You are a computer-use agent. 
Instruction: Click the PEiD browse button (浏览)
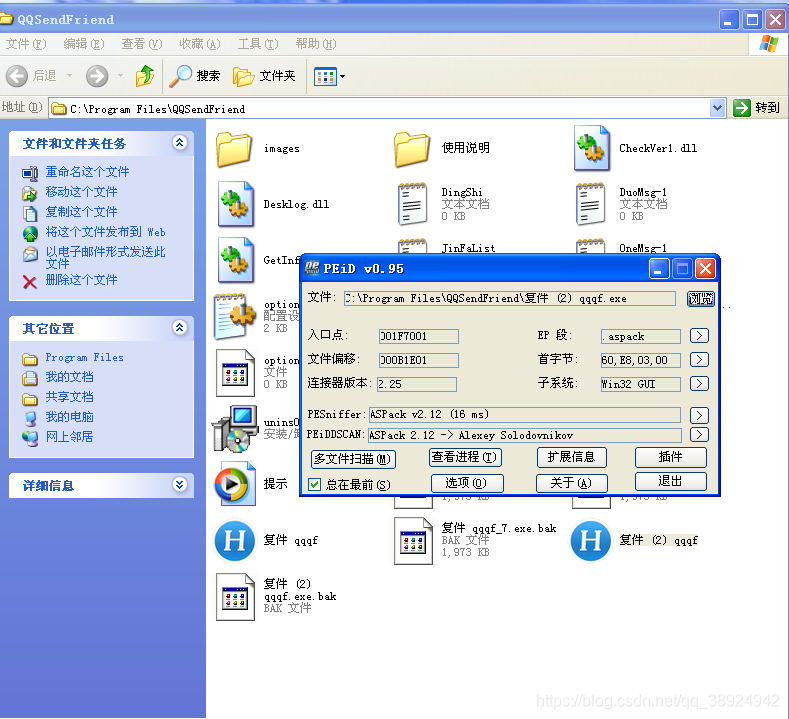pos(700,299)
